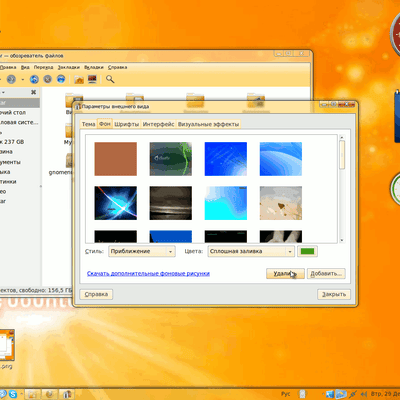Open the Вкладки menu in file browser
The width and height of the screenshot is (400, 400).
point(94,67)
